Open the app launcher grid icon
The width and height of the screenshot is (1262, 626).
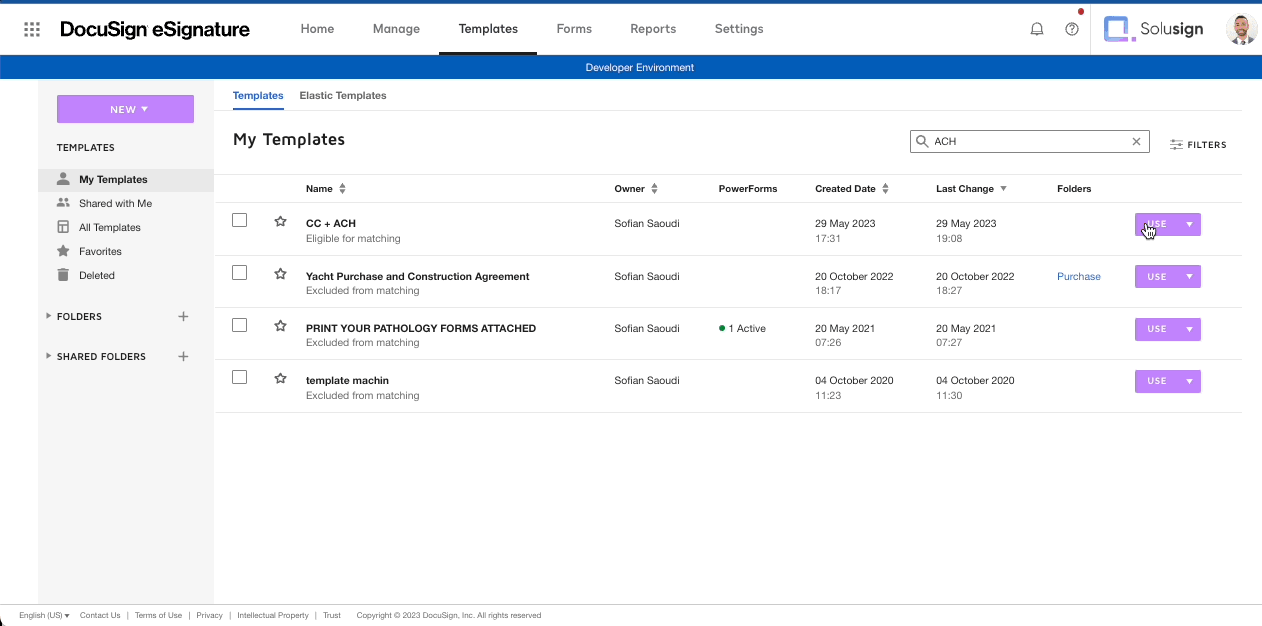(32, 29)
